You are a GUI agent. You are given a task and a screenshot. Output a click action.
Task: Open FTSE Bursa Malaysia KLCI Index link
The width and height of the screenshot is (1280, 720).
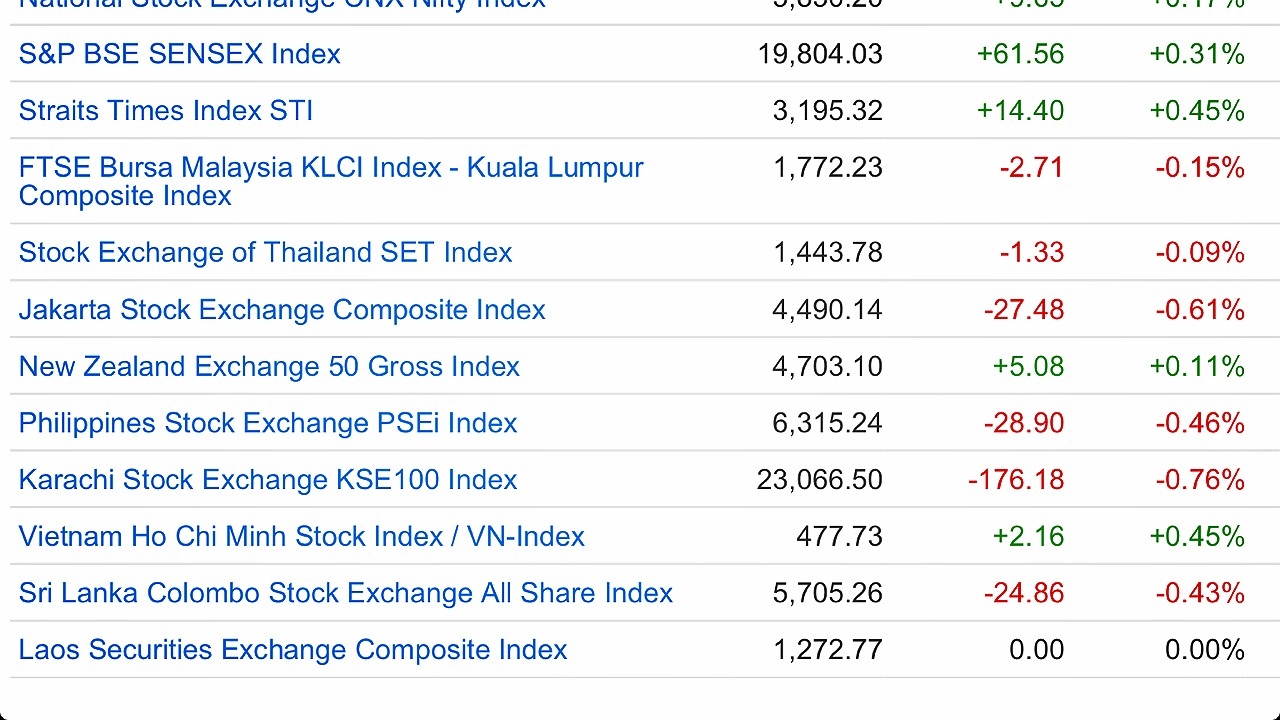pos(331,181)
